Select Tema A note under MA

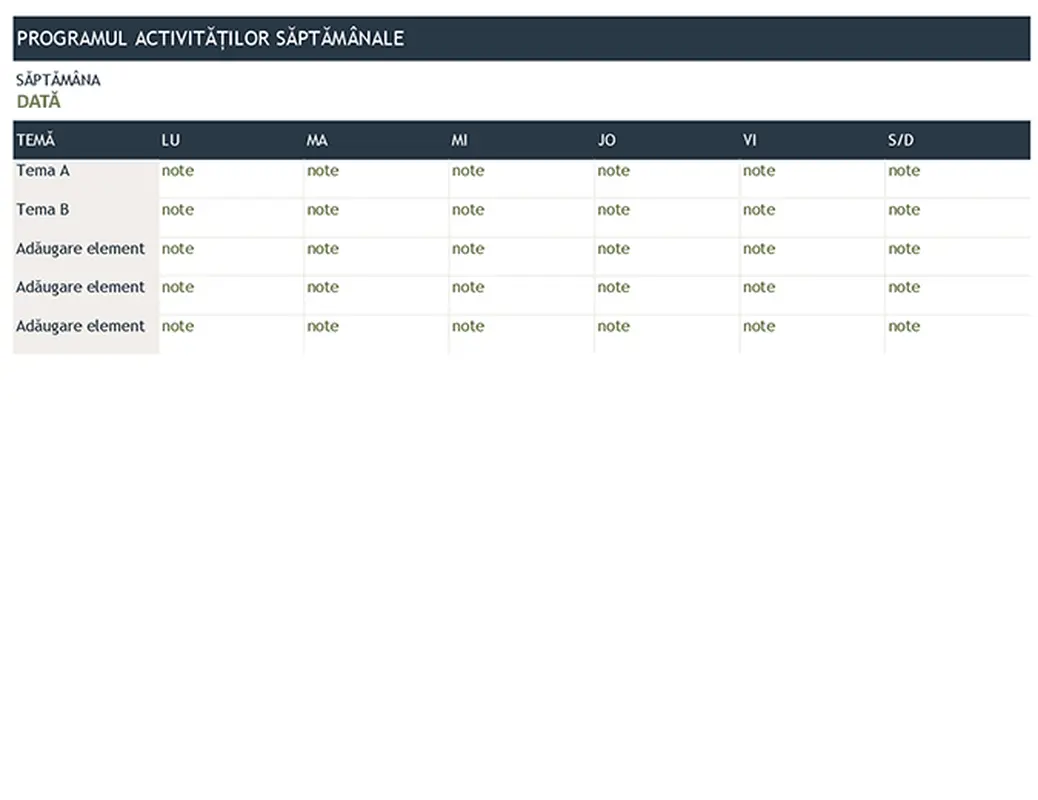click(323, 171)
